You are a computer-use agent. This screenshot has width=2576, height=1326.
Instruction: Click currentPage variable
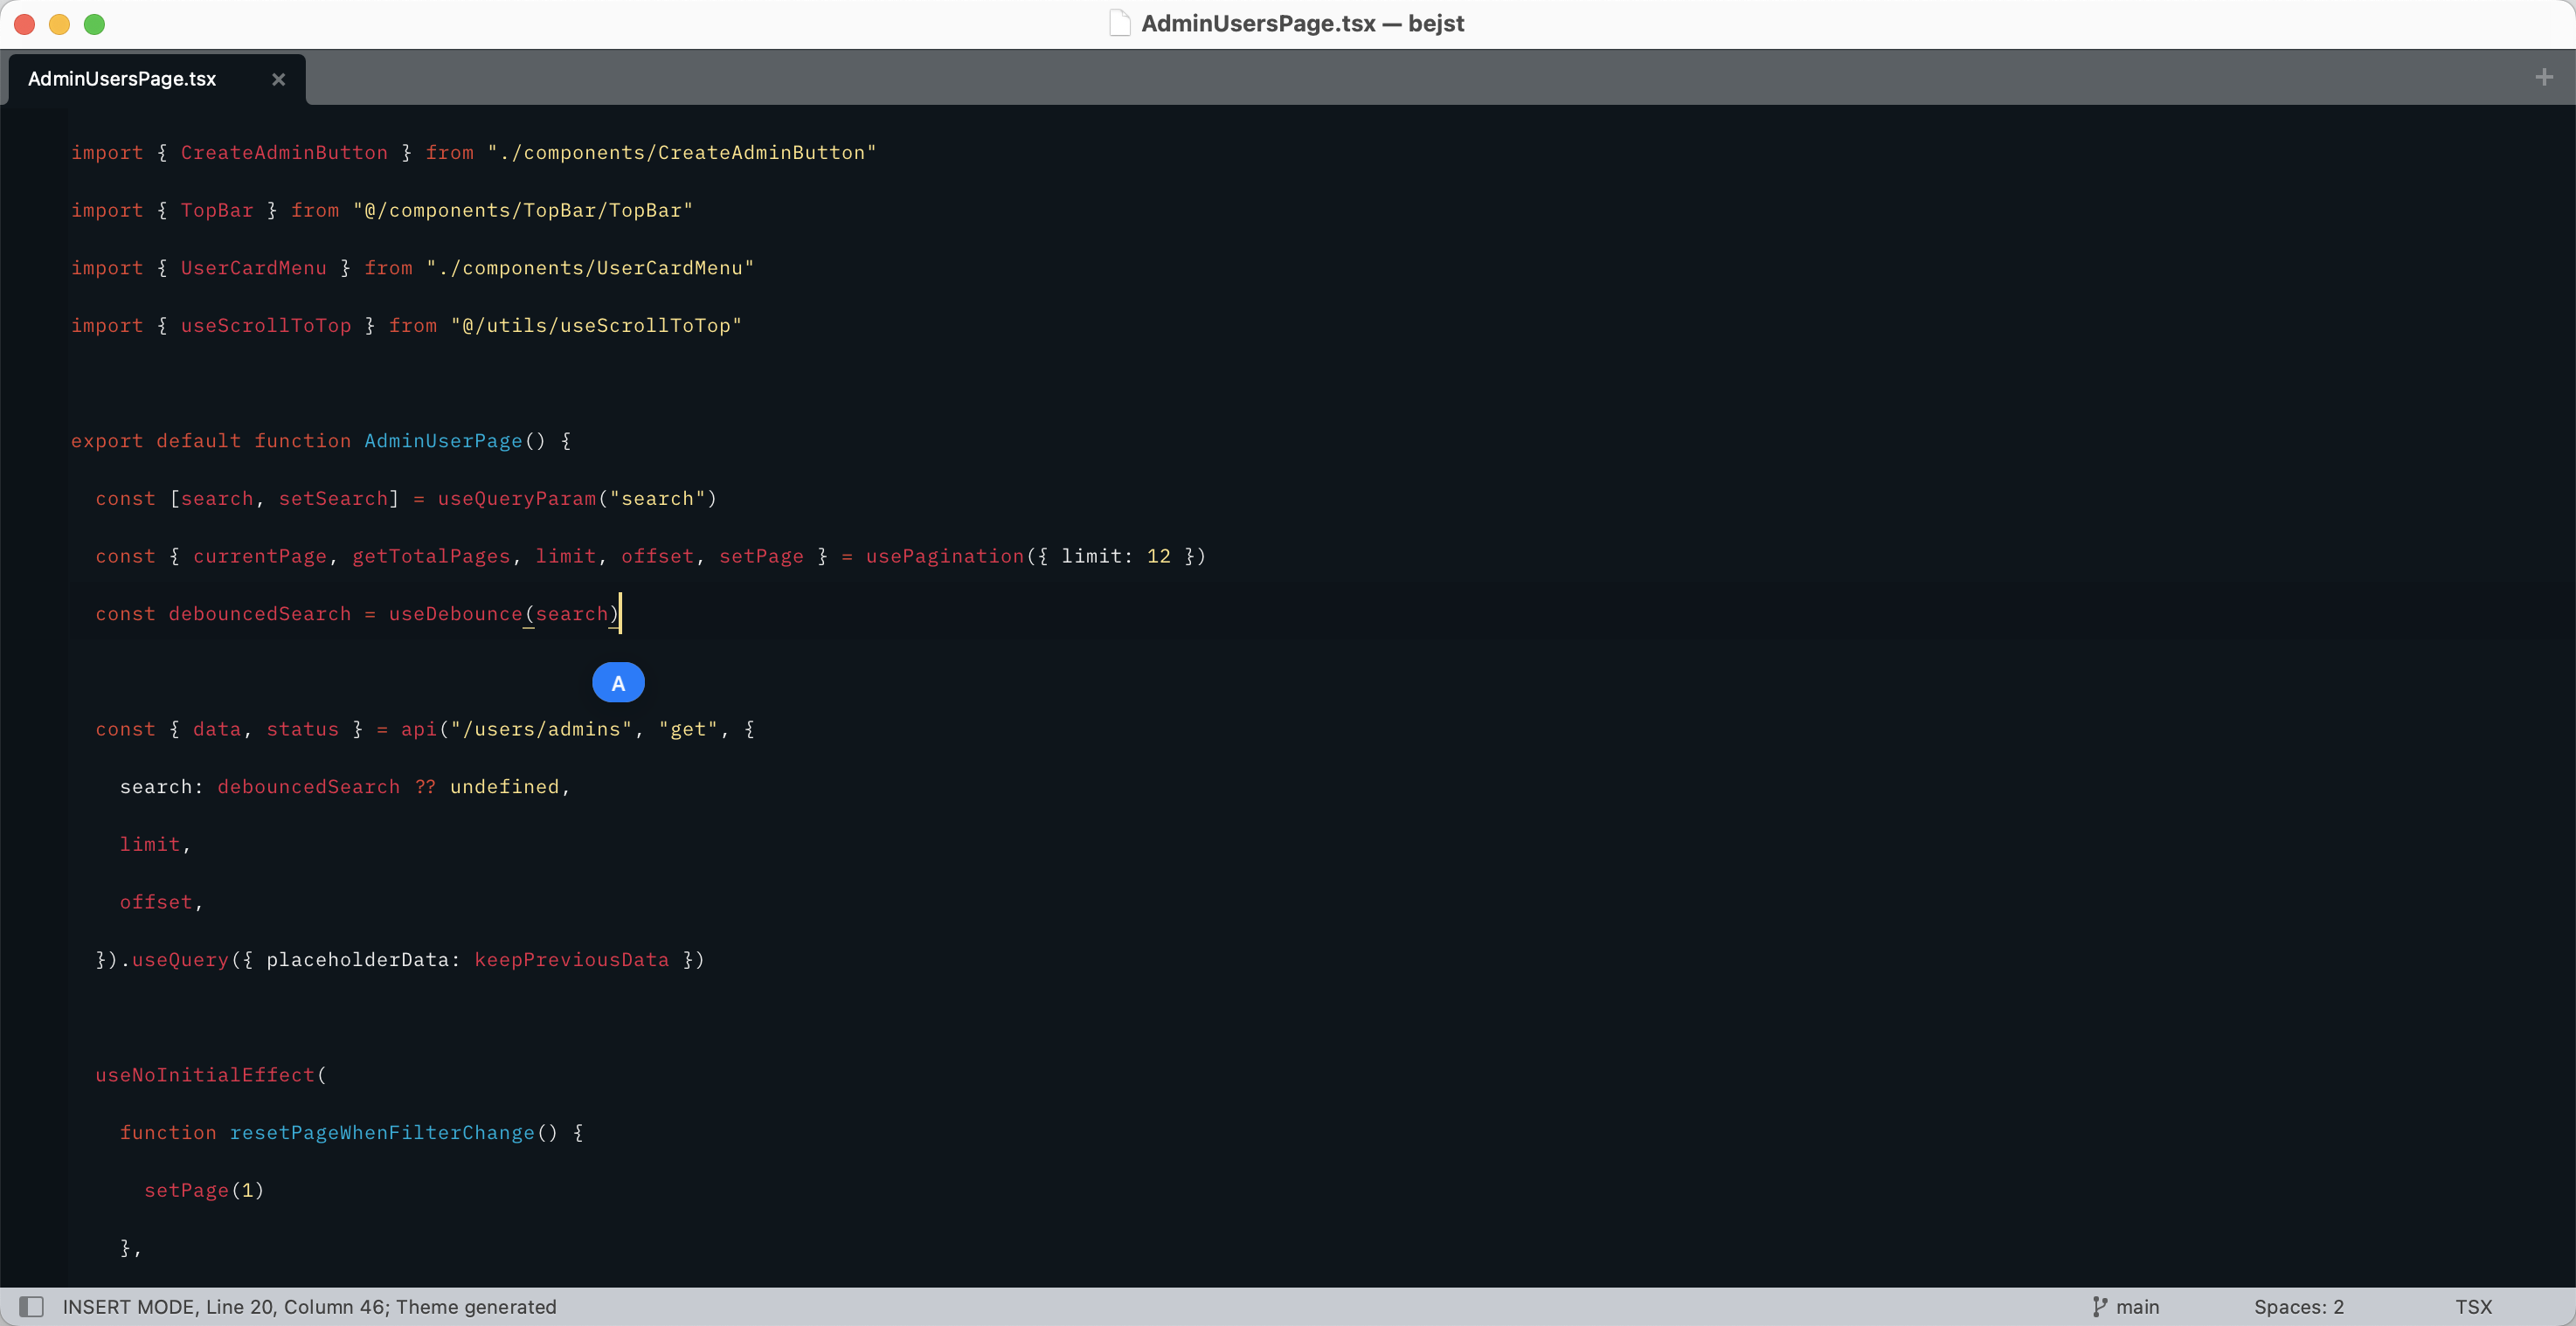click(259, 556)
